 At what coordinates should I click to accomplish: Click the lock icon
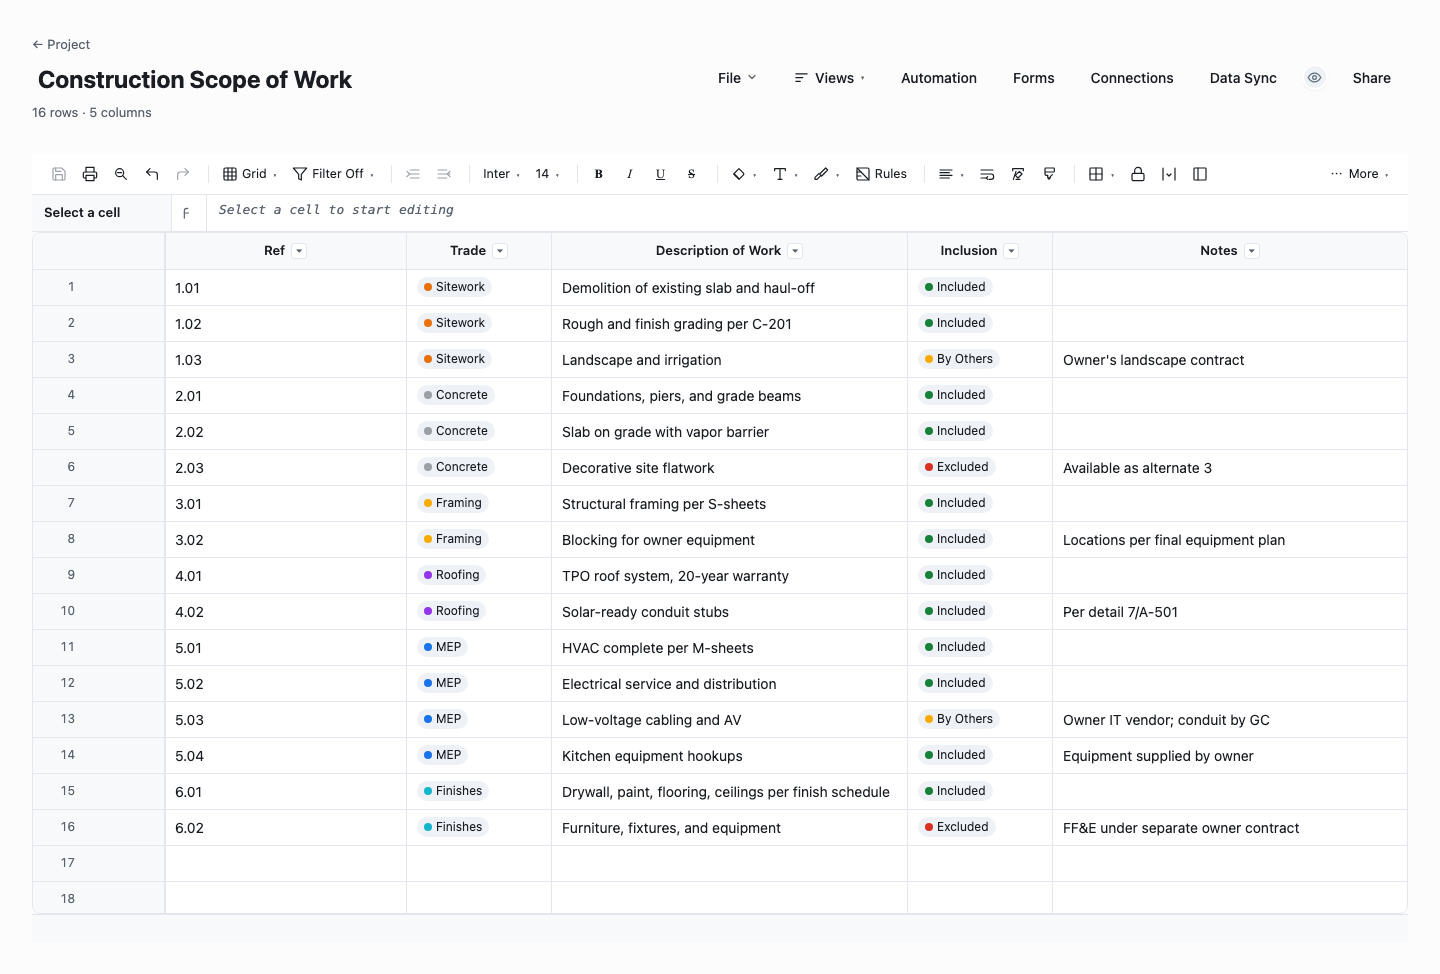(x=1138, y=174)
